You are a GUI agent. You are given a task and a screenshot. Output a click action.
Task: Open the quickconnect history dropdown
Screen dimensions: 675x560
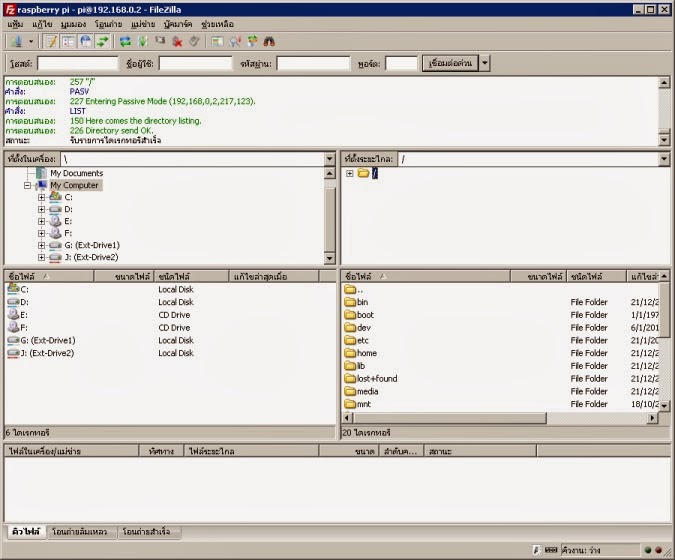[485, 63]
